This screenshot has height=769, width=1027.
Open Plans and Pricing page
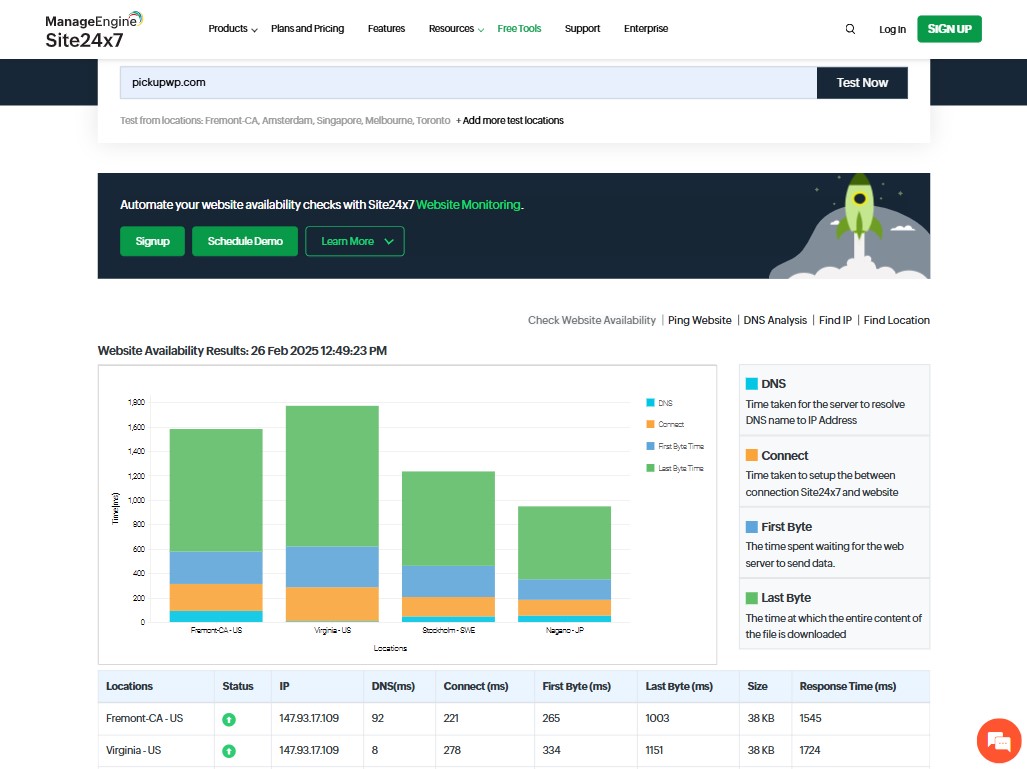(307, 29)
